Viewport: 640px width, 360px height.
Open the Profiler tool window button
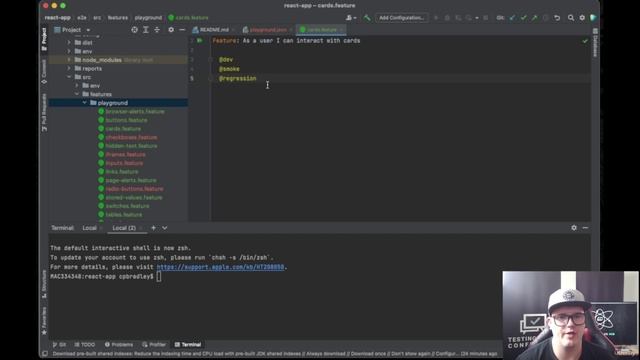tap(154, 344)
